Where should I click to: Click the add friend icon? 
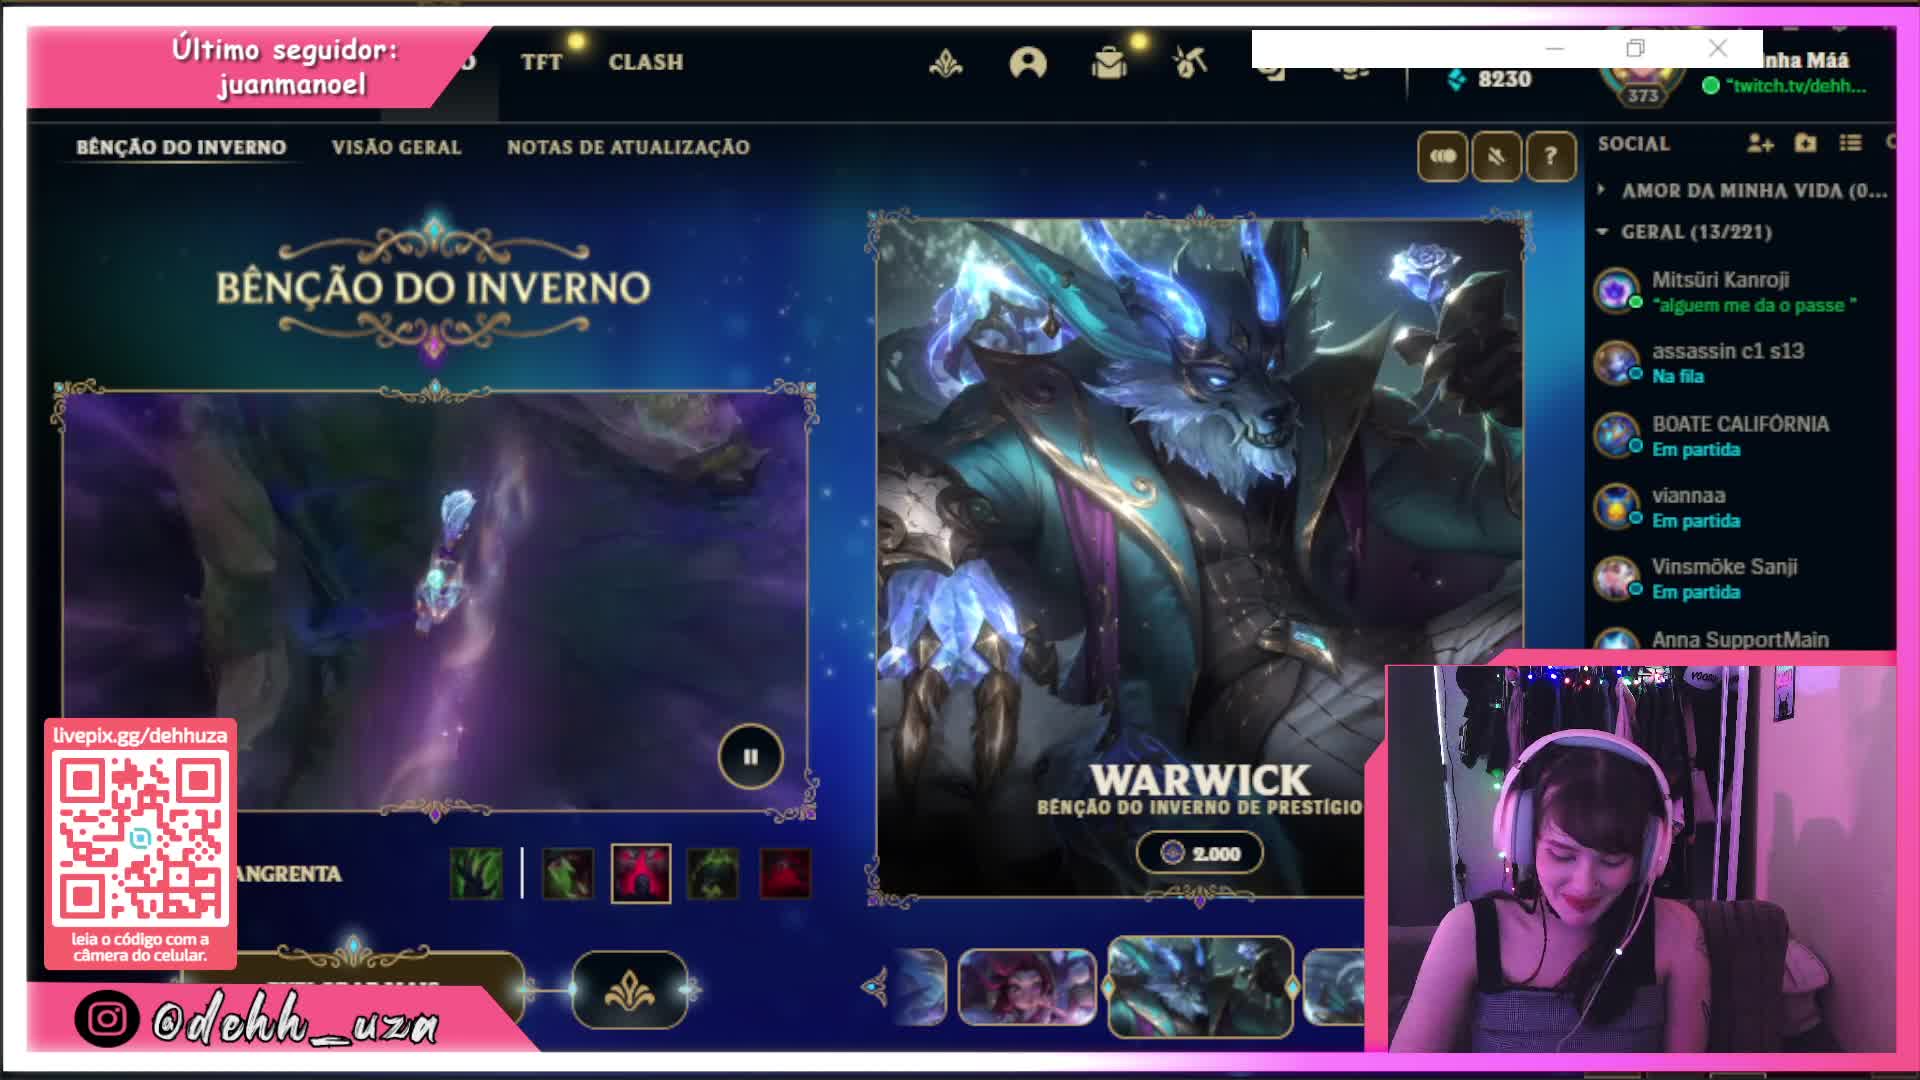1760,144
